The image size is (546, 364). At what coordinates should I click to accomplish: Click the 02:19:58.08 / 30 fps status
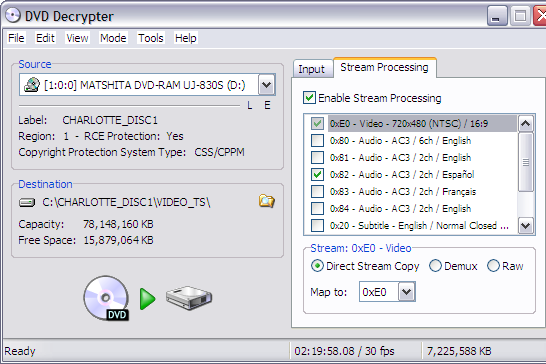(344, 351)
